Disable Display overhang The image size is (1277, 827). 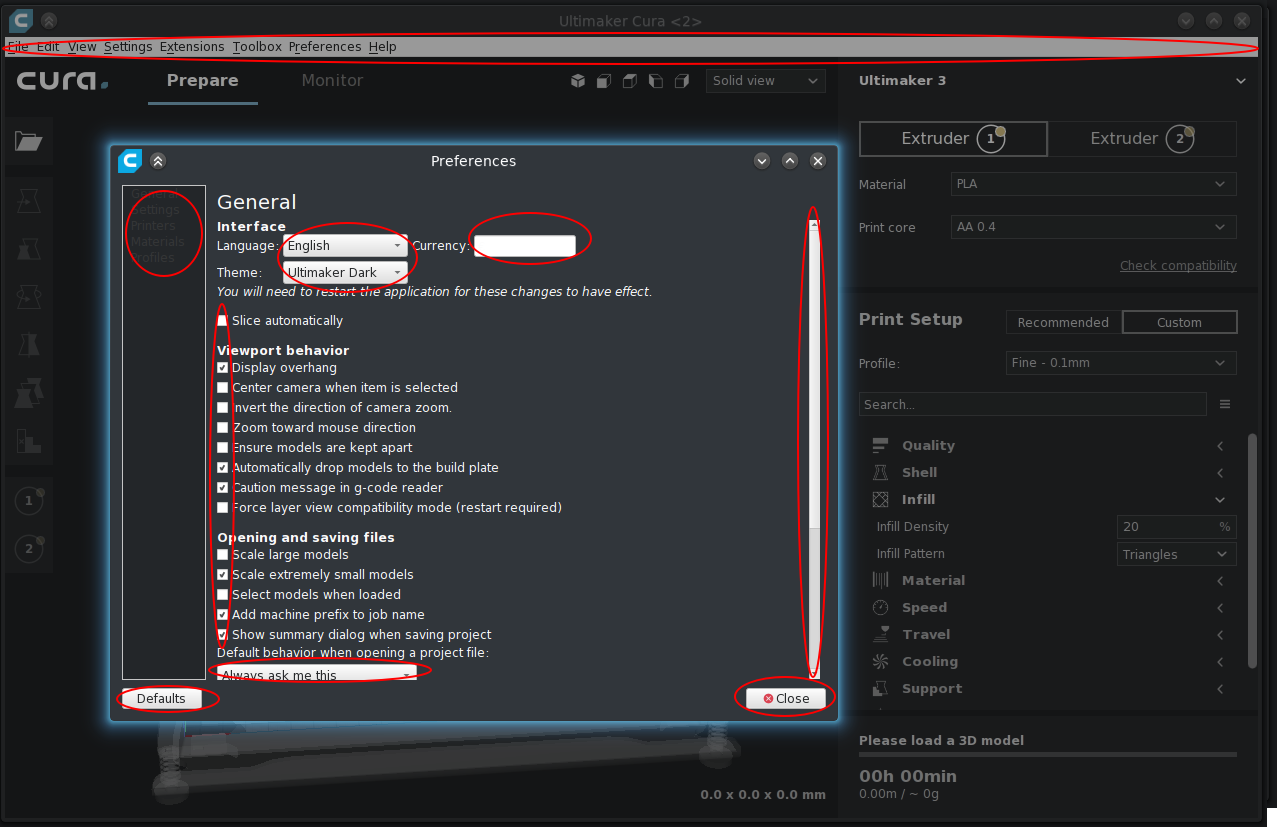pos(222,367)
